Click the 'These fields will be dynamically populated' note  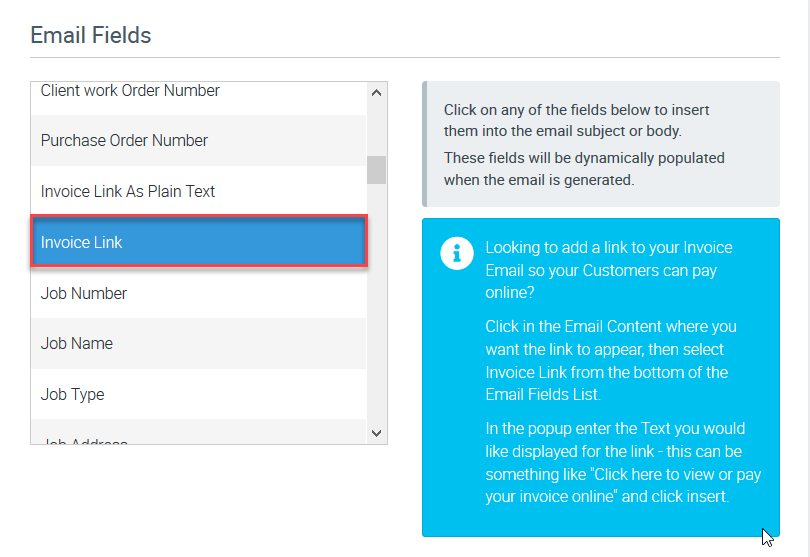(584, 169)
